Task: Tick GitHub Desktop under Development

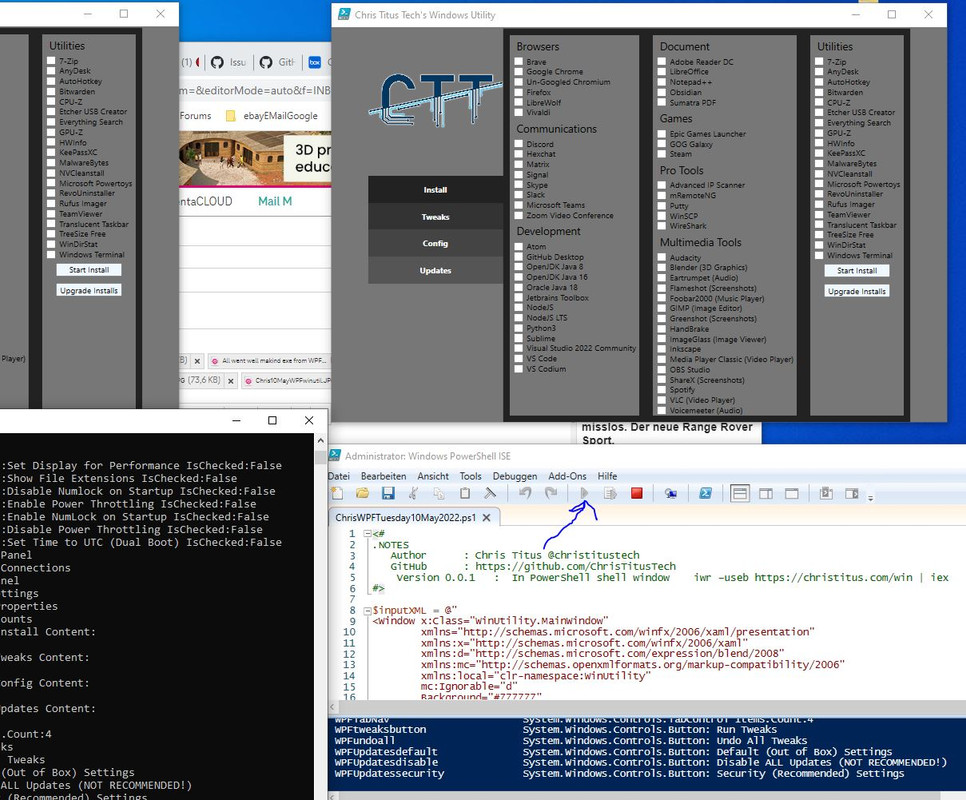Action: click(x=519, y=257)
